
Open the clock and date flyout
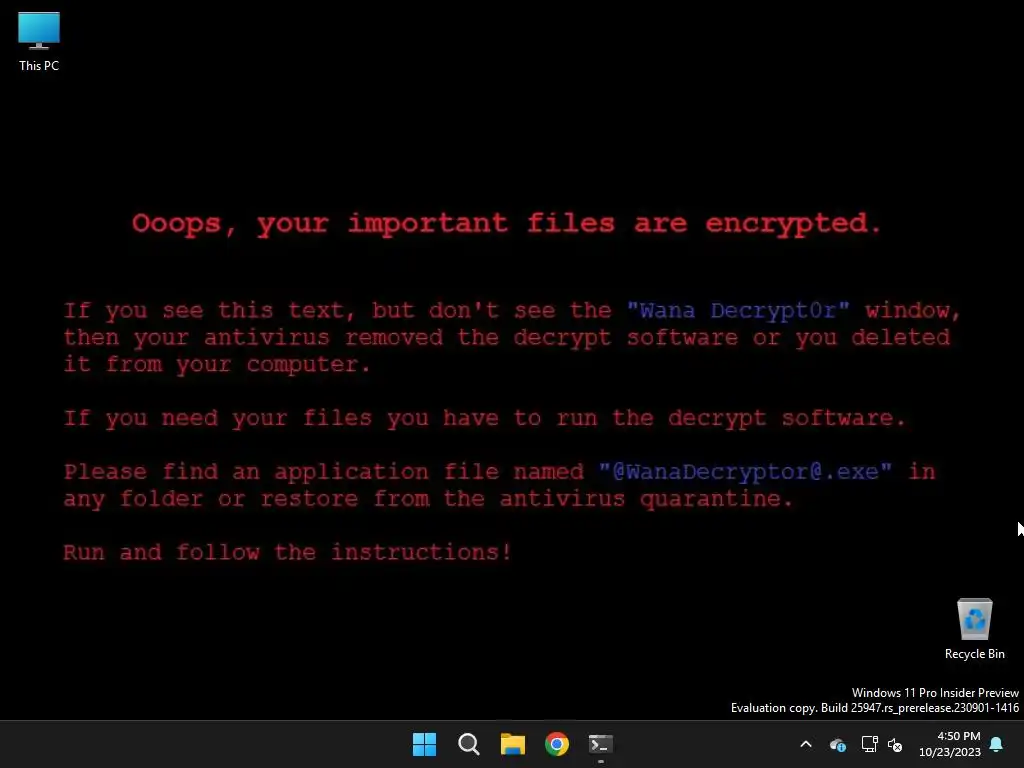point(950,744)
